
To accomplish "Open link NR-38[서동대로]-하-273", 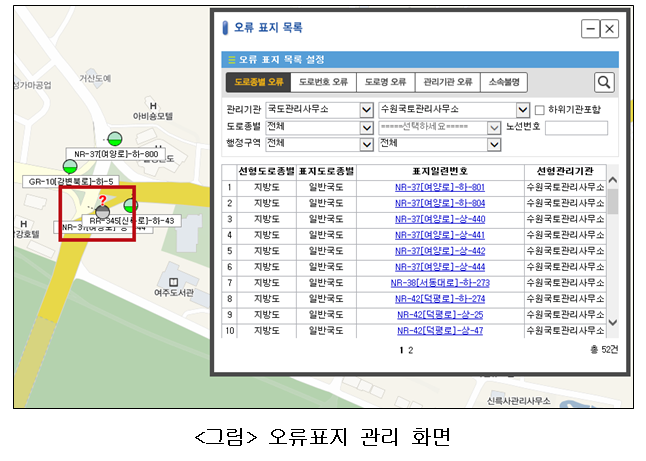I will click(x=439, y=283).
